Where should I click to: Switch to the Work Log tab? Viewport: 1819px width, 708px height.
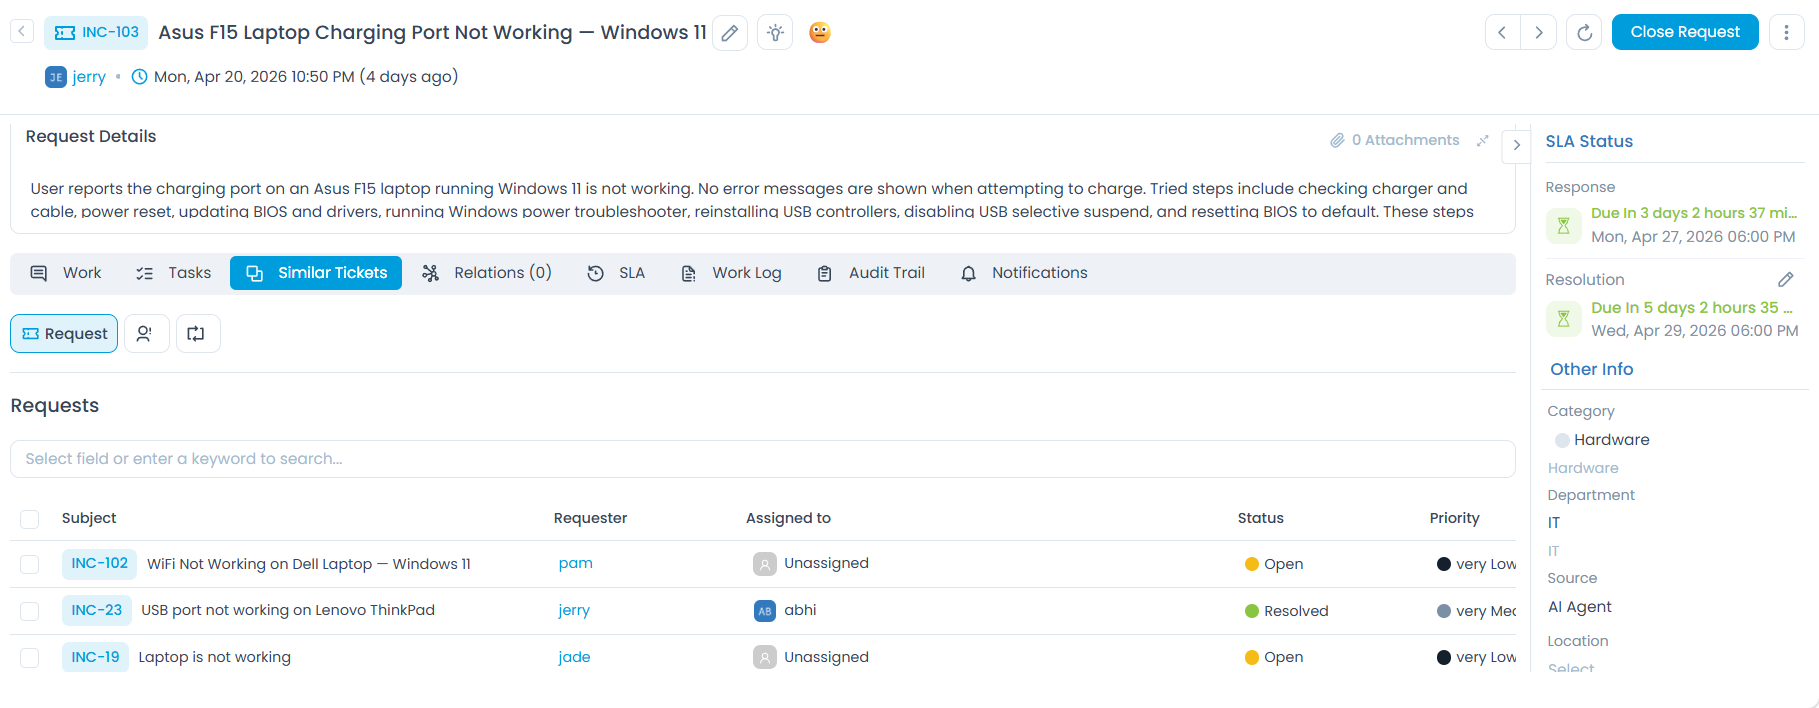pyautogui.click(x=732, y=273)
